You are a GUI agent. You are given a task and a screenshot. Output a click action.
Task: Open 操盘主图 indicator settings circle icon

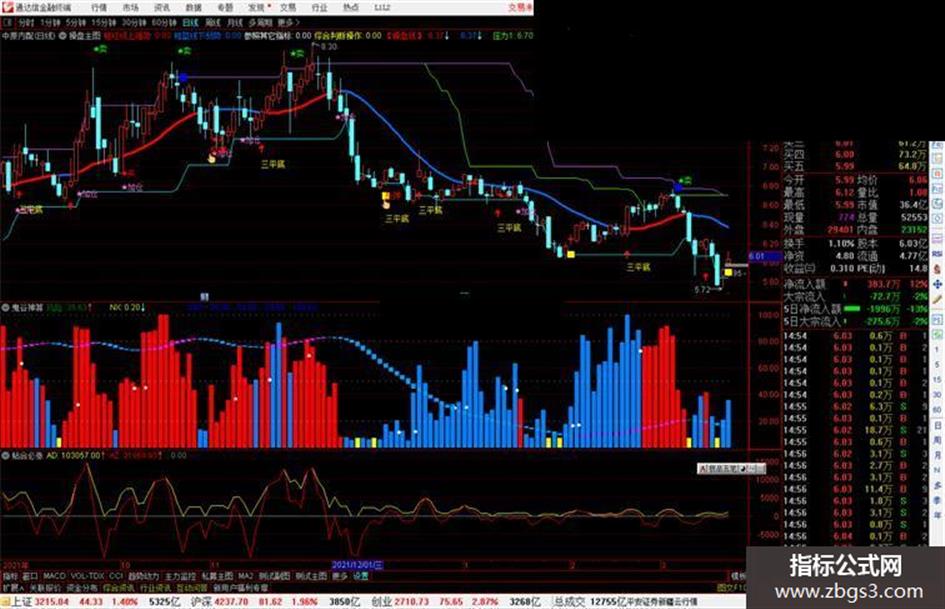tap(62, 36)
